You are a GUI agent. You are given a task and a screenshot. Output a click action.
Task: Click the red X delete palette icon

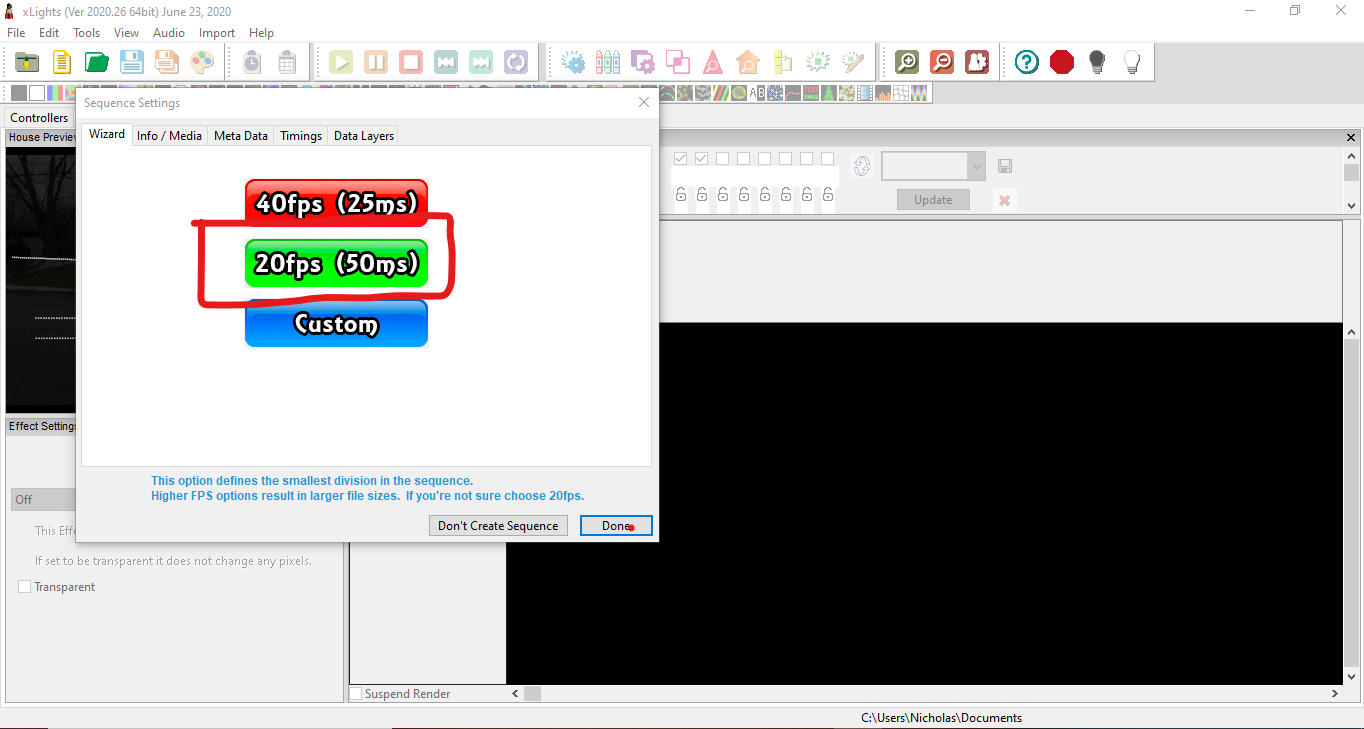click(1004, 200)
